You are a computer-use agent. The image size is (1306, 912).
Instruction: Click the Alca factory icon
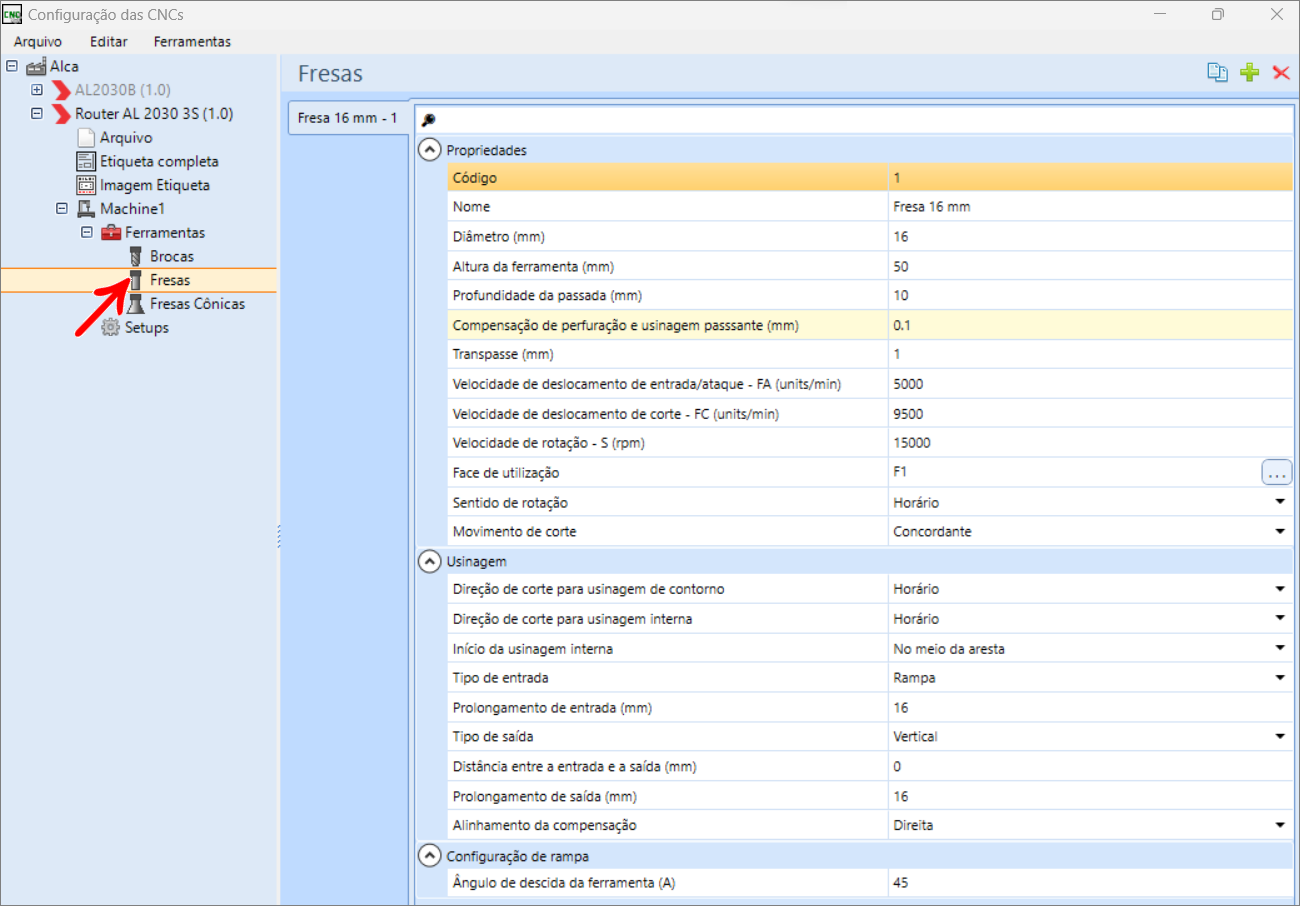(x=36, y=67)
